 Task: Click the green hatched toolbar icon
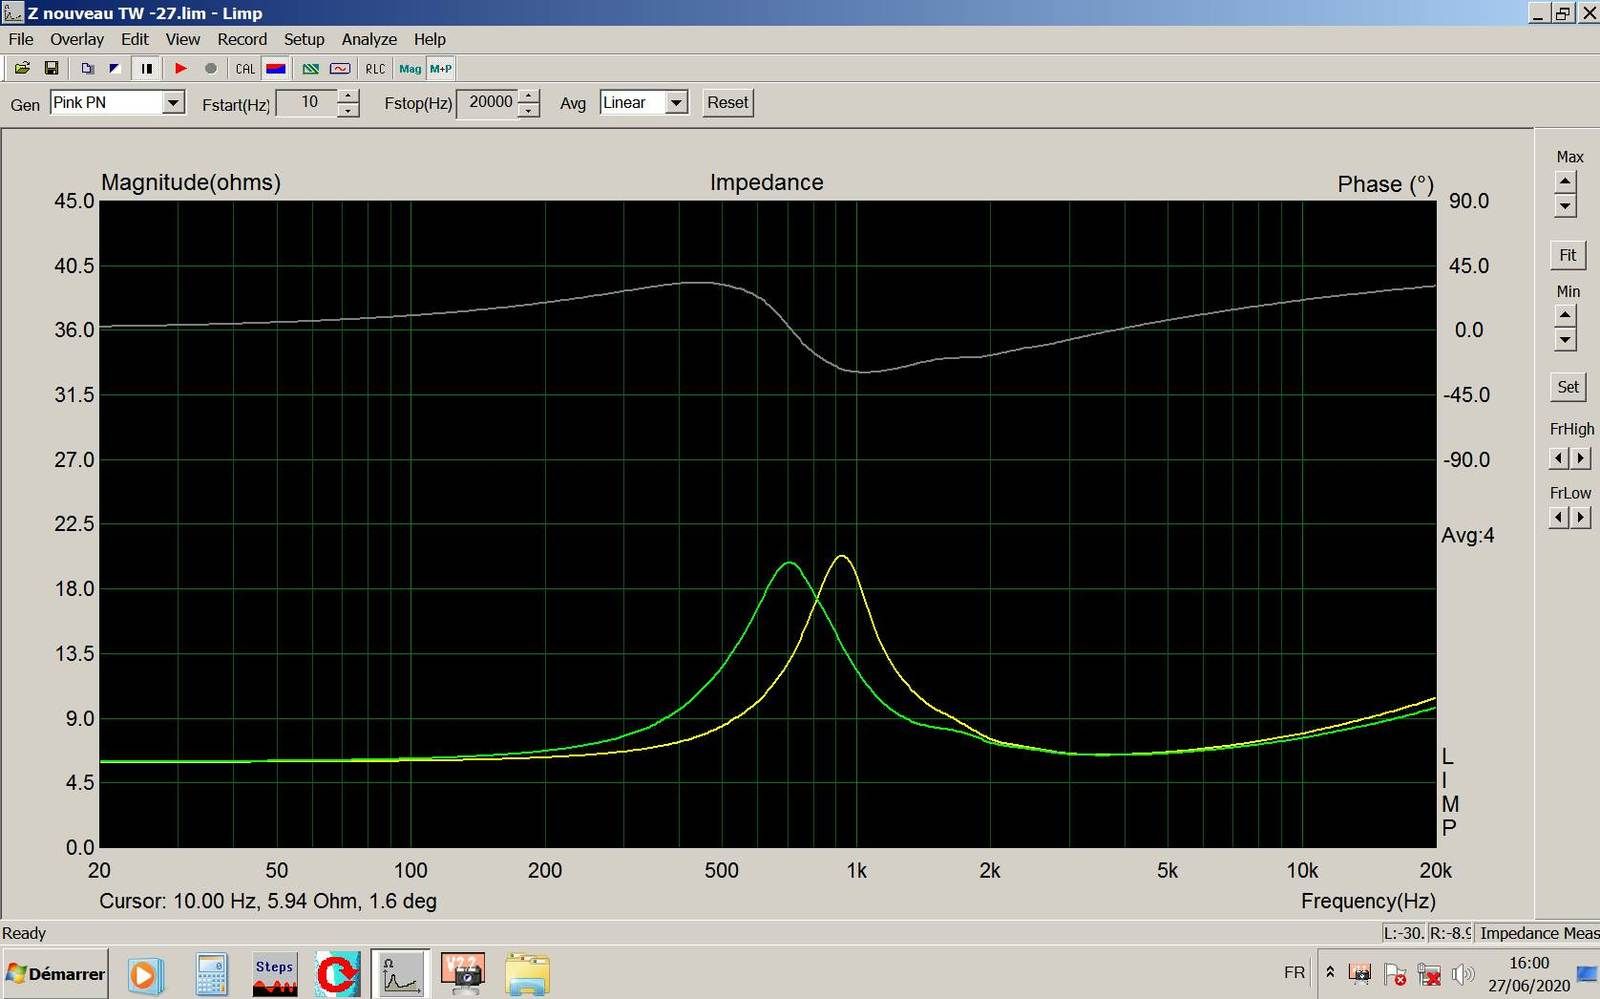click(311, 69)
